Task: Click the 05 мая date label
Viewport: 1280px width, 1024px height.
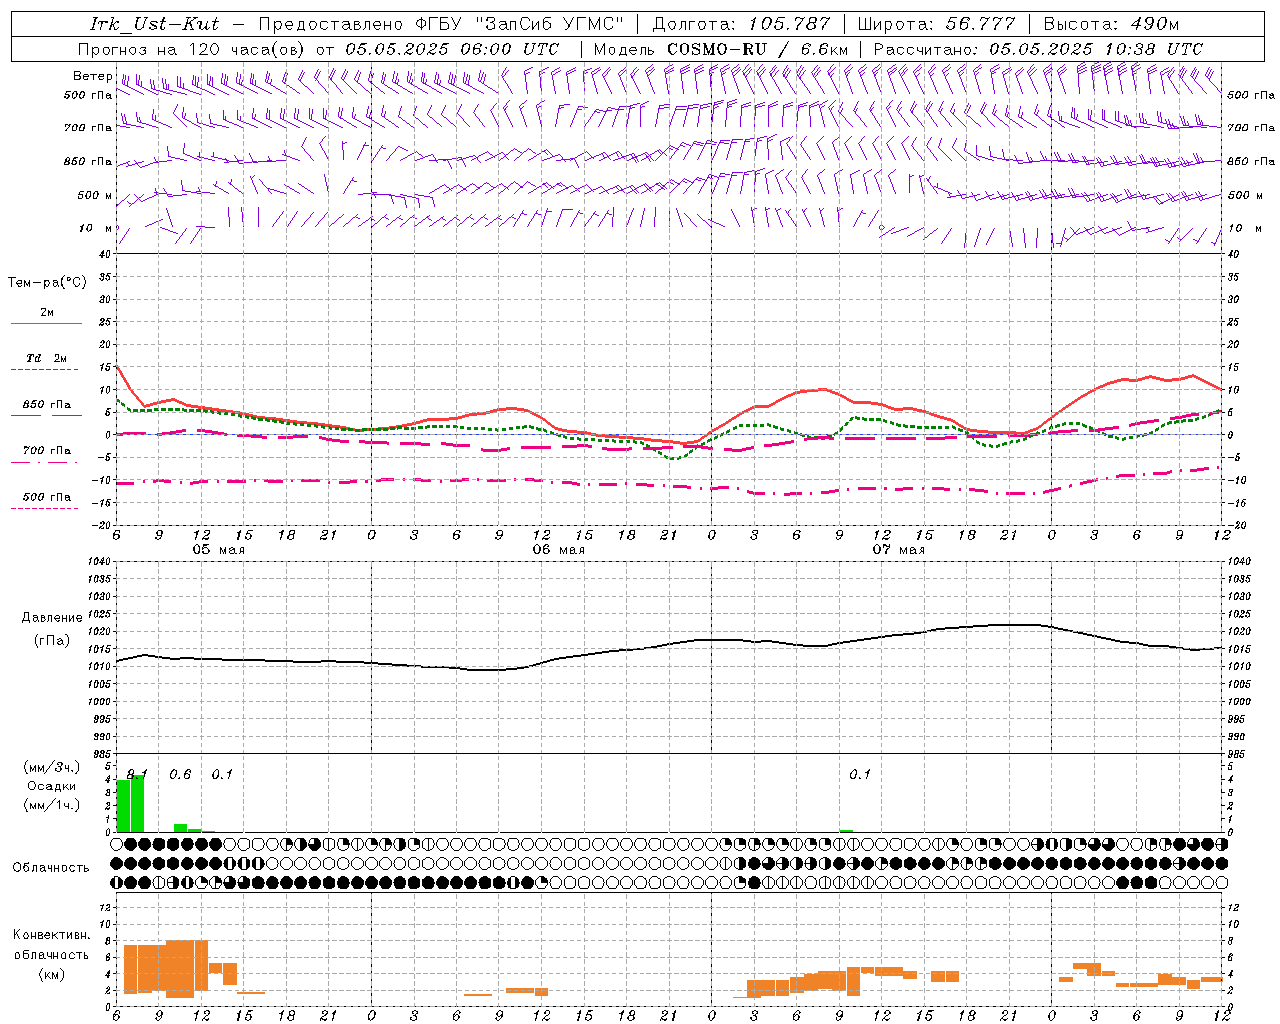Action: 218,550
